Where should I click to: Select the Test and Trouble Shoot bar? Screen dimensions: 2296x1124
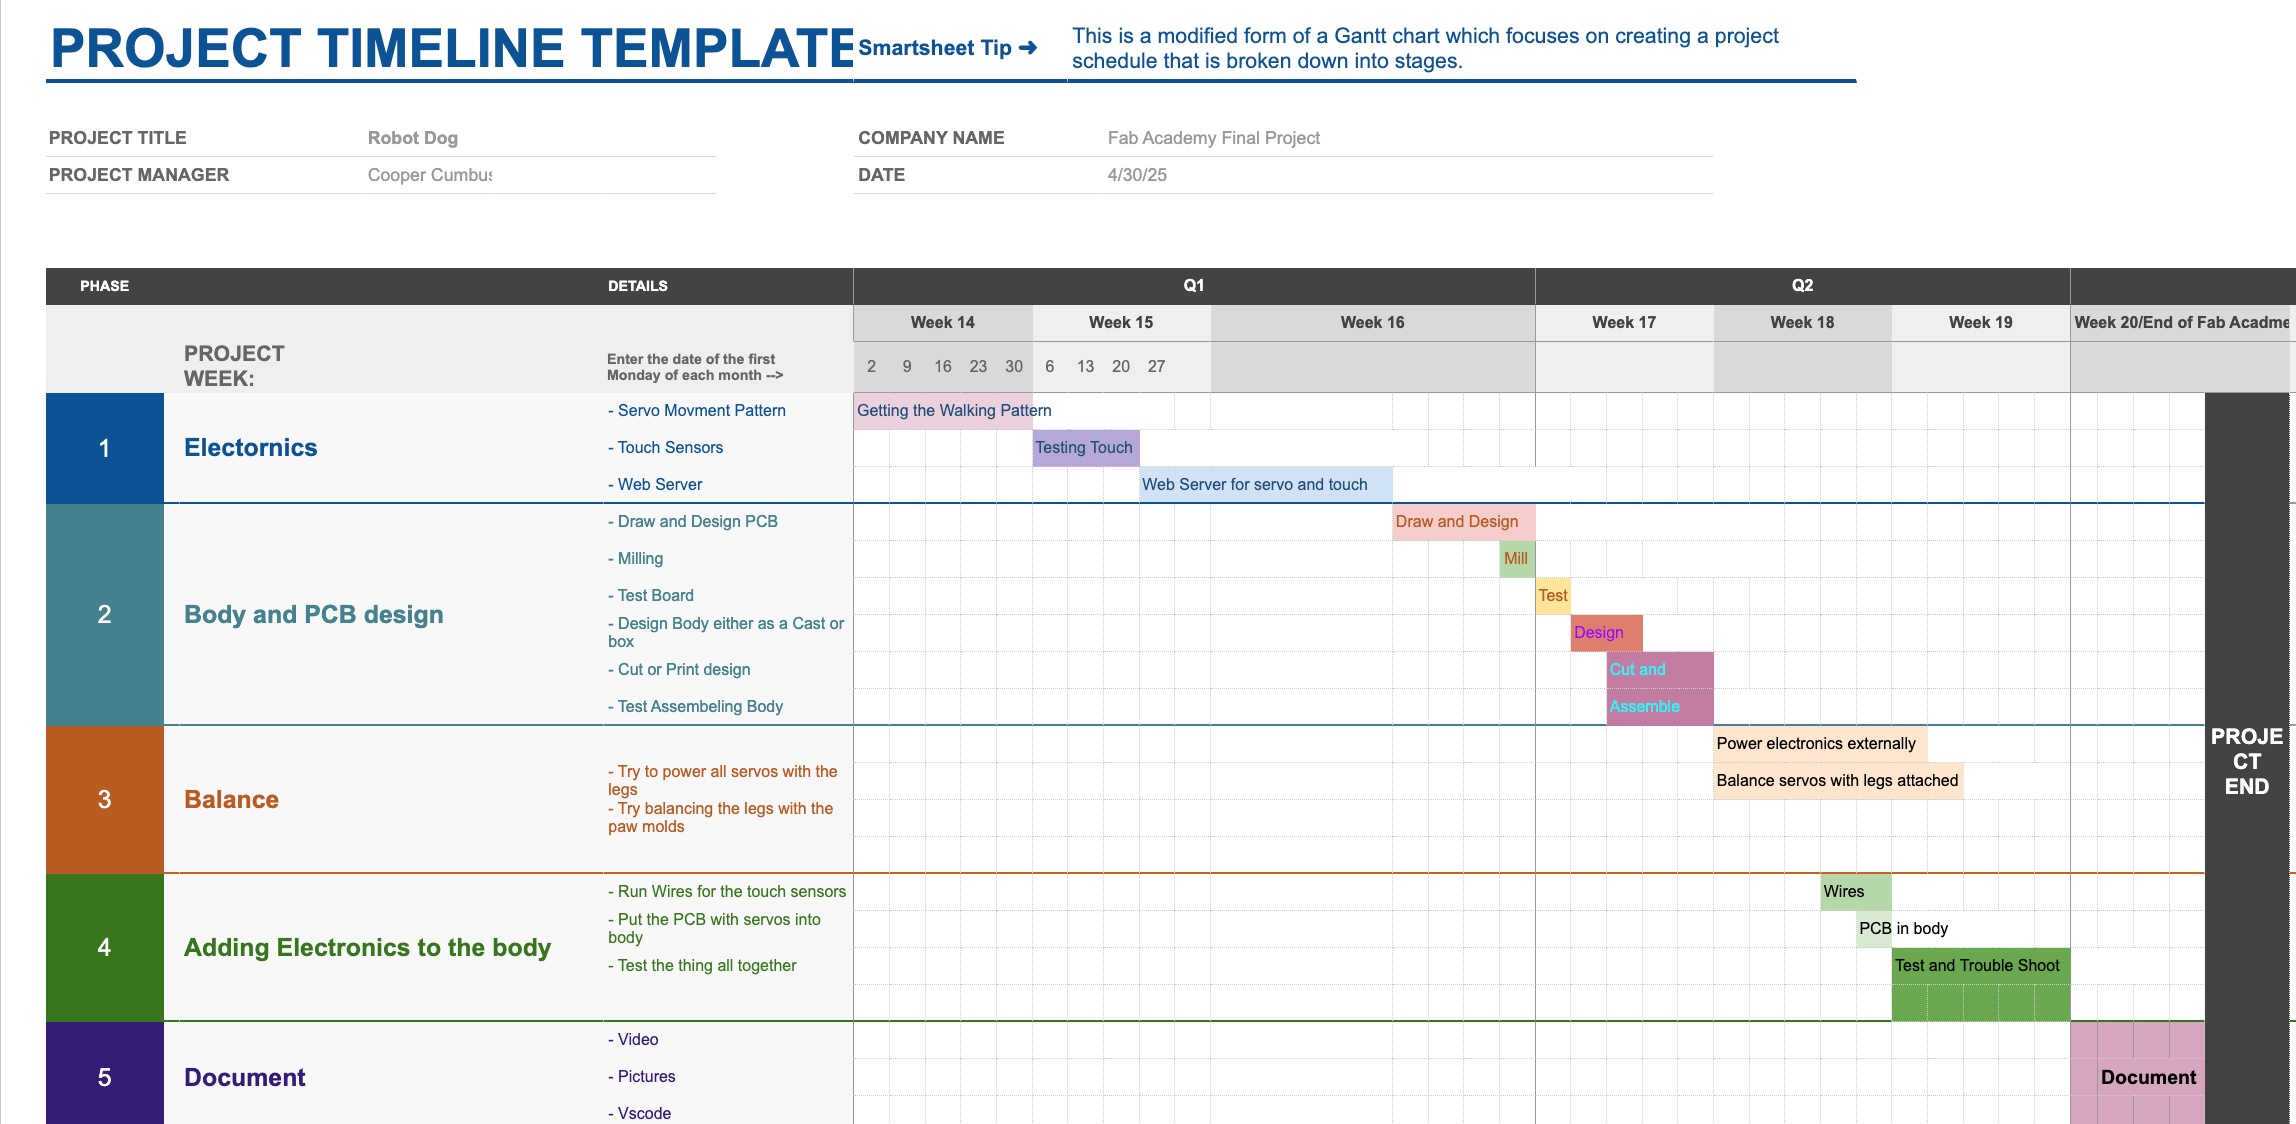[1979, 966]
